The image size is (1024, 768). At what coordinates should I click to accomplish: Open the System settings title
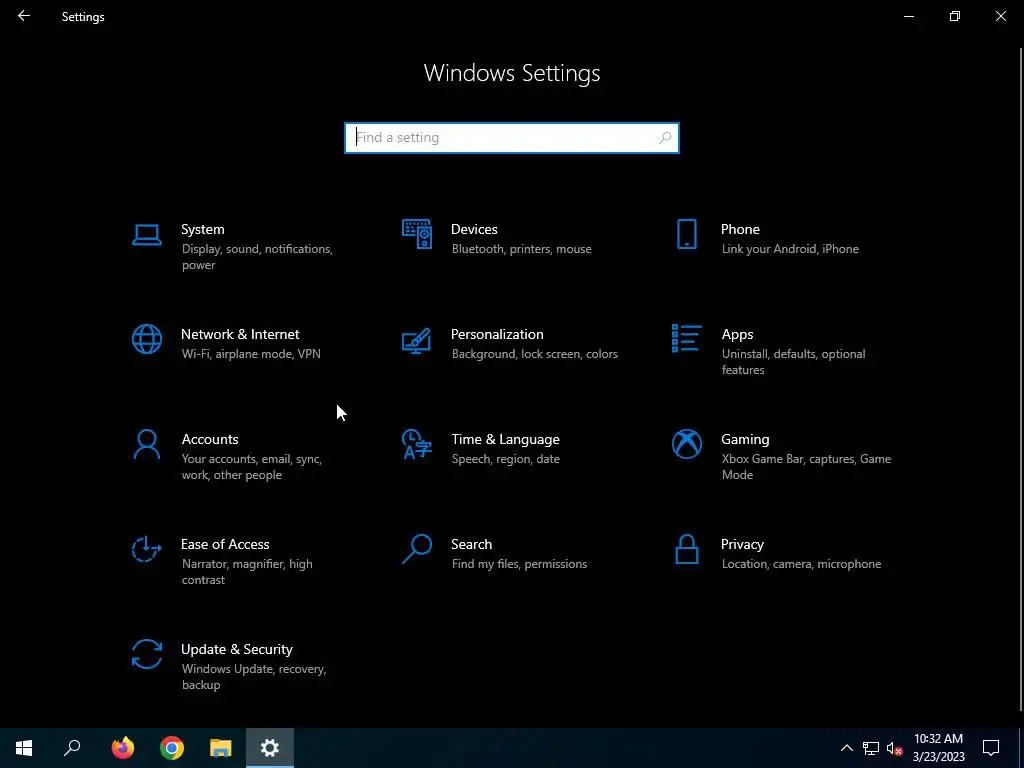(x=202, y=229)
